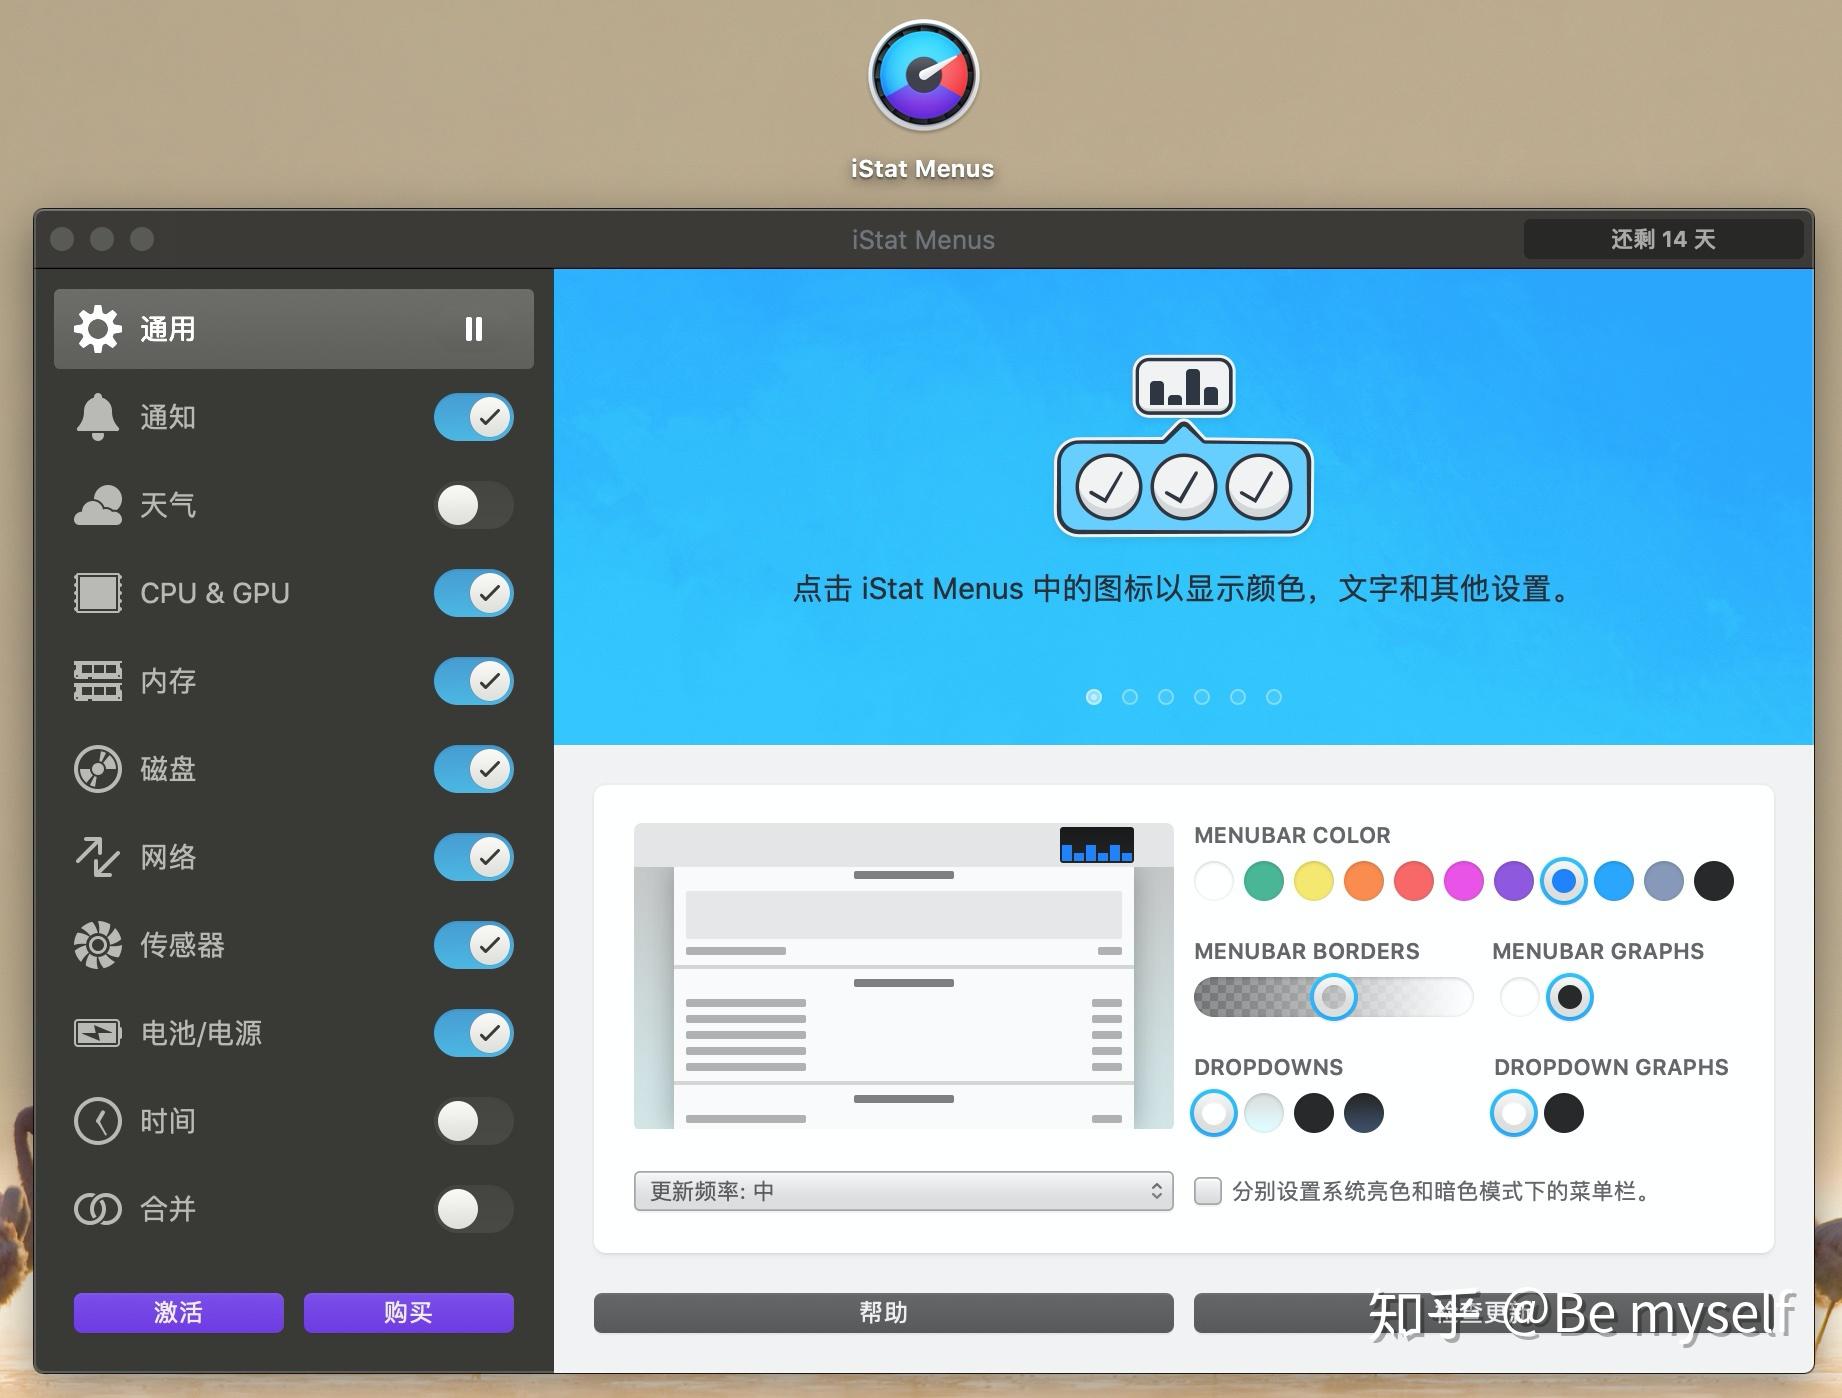1842x1398 pixels.
Task: Click the gear icon for General settings
Action: [98, 329]
